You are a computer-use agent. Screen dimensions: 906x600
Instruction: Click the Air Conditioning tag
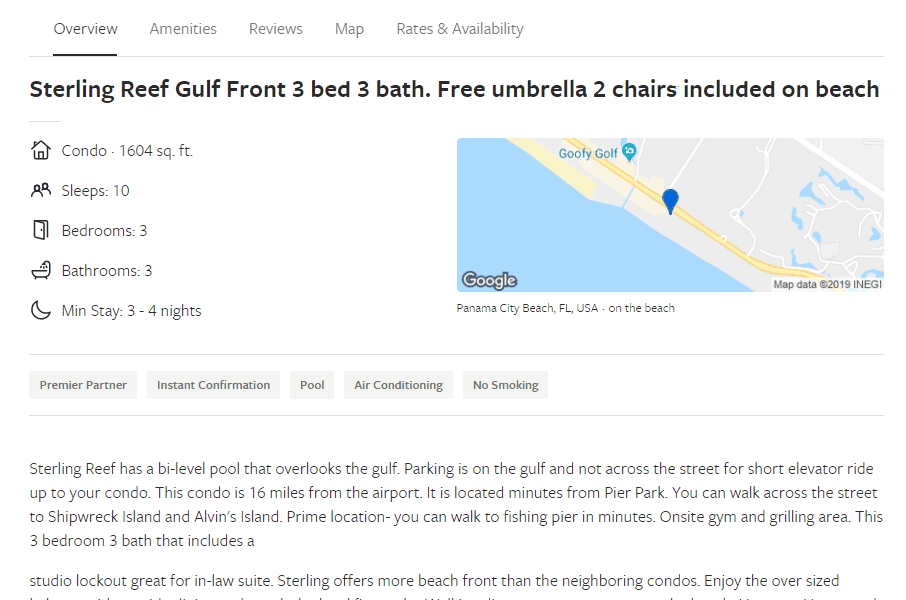pyautogui.click(x=398, y=385)
